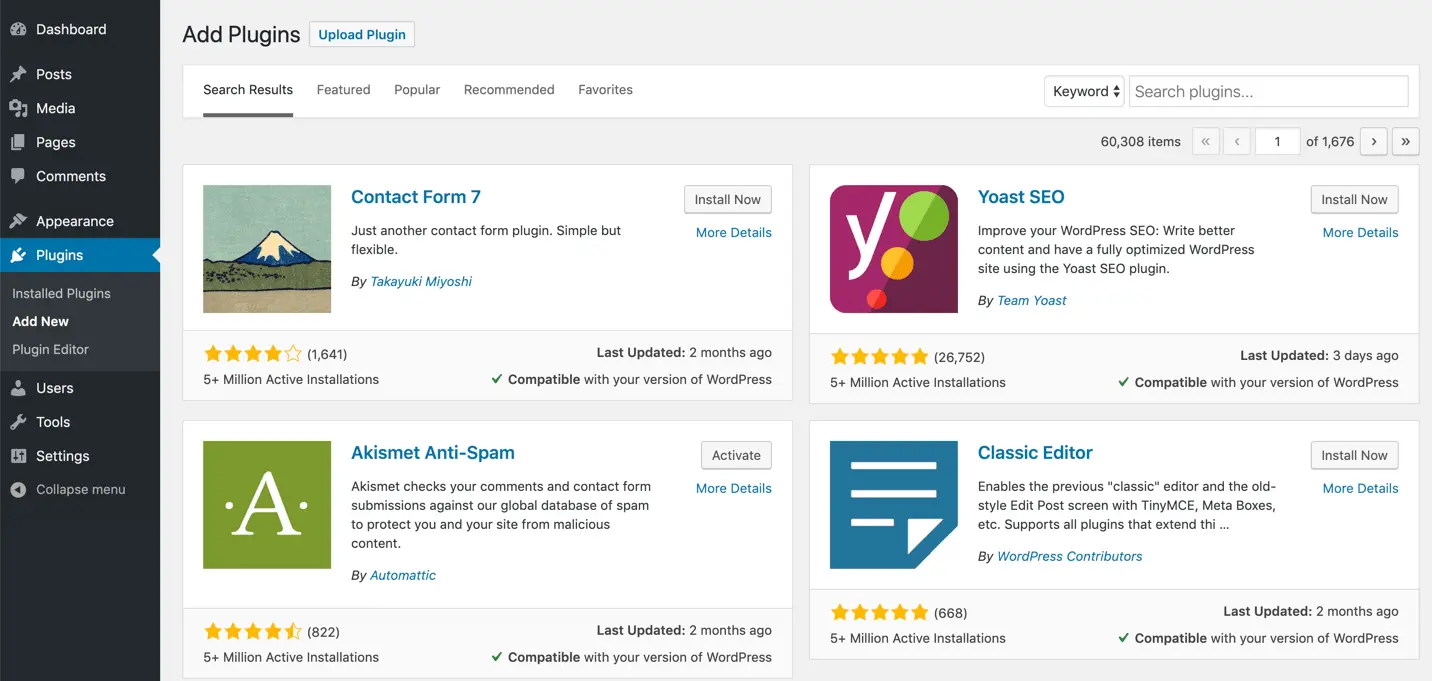Switch to the Featured tab
This screenshot has height=681, width=1432.
pos(343,90)
